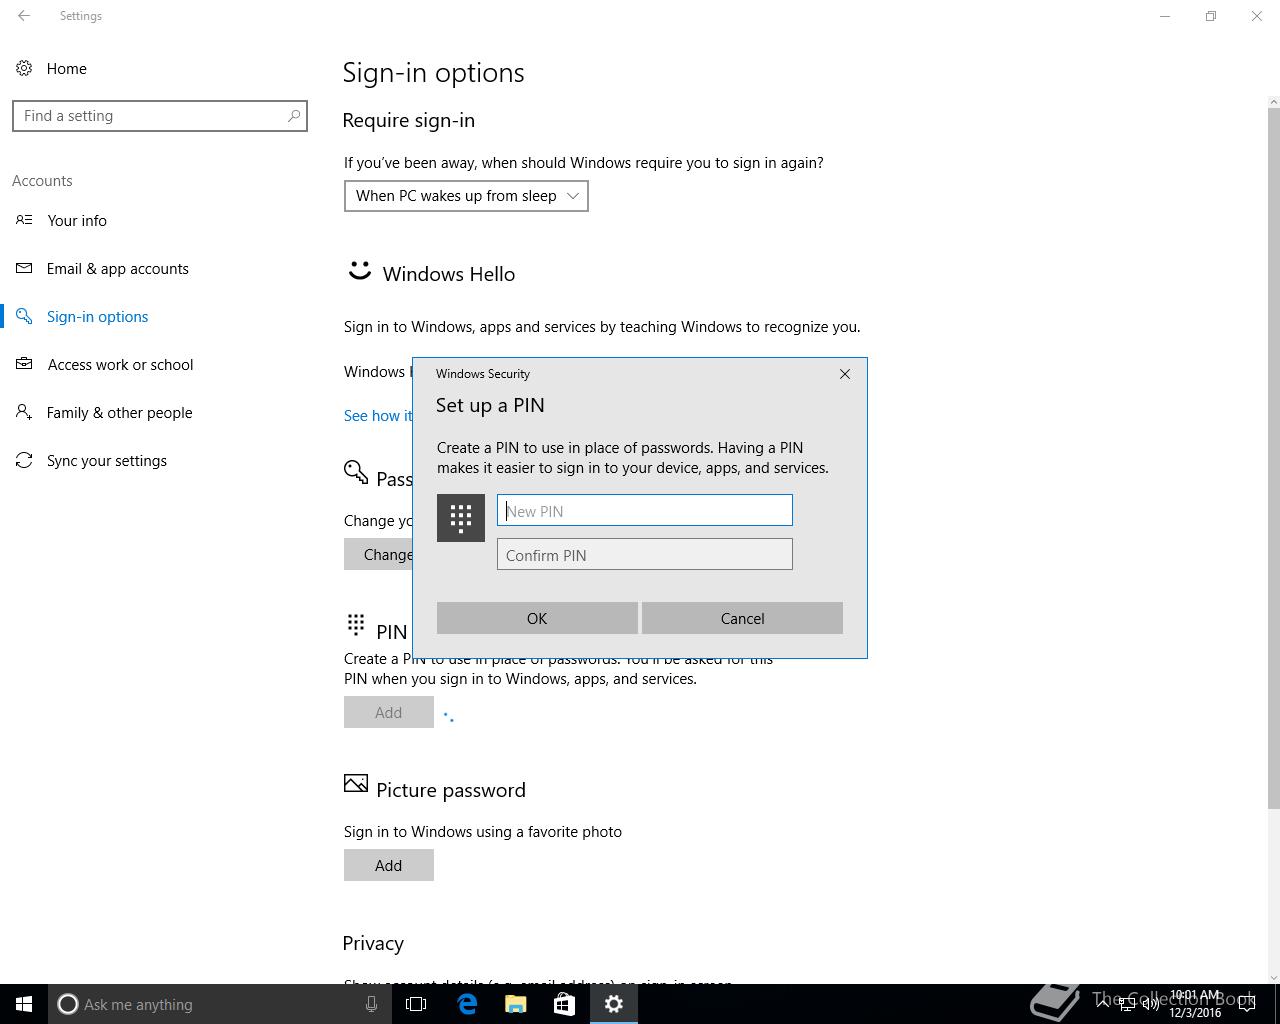1280x1024 pixels.
Task: Click the Cortana Ask me anything box
Action: (220, 1004)
